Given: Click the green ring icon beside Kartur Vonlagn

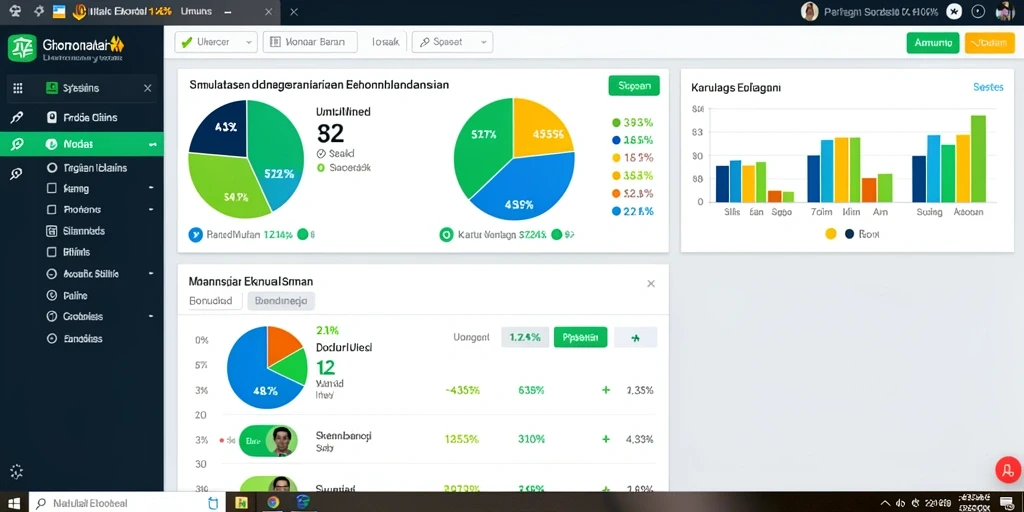Looking at the screenshot, I should tap(446, 234).
